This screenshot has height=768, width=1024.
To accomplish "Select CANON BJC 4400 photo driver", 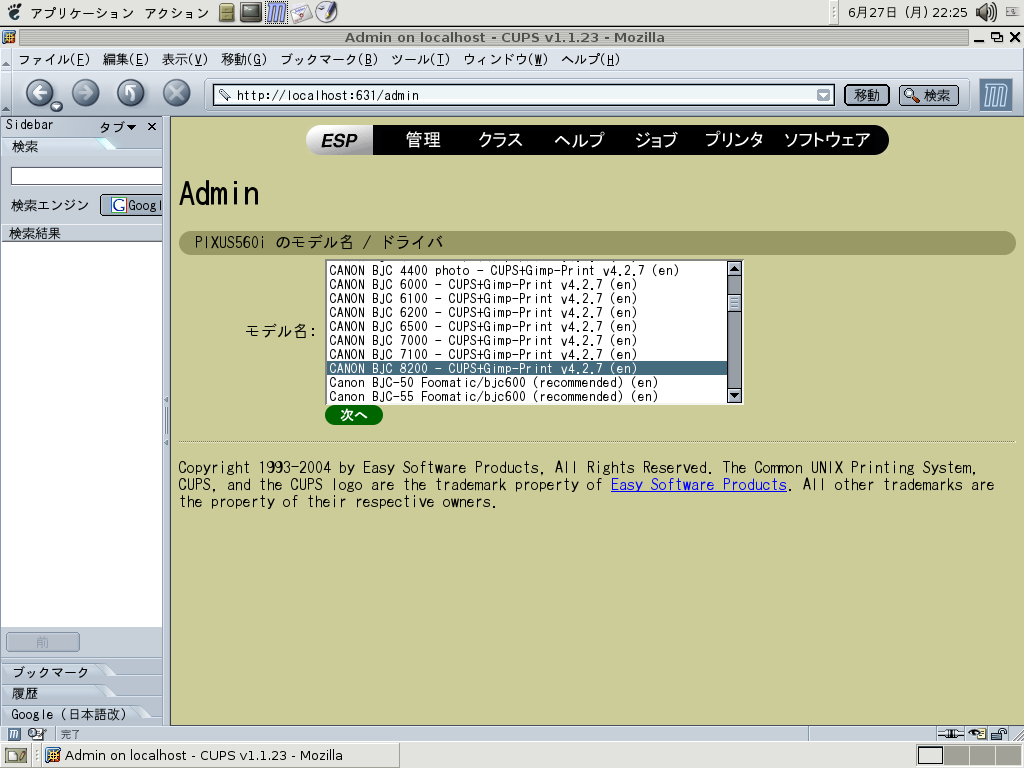I will [526, 270].
